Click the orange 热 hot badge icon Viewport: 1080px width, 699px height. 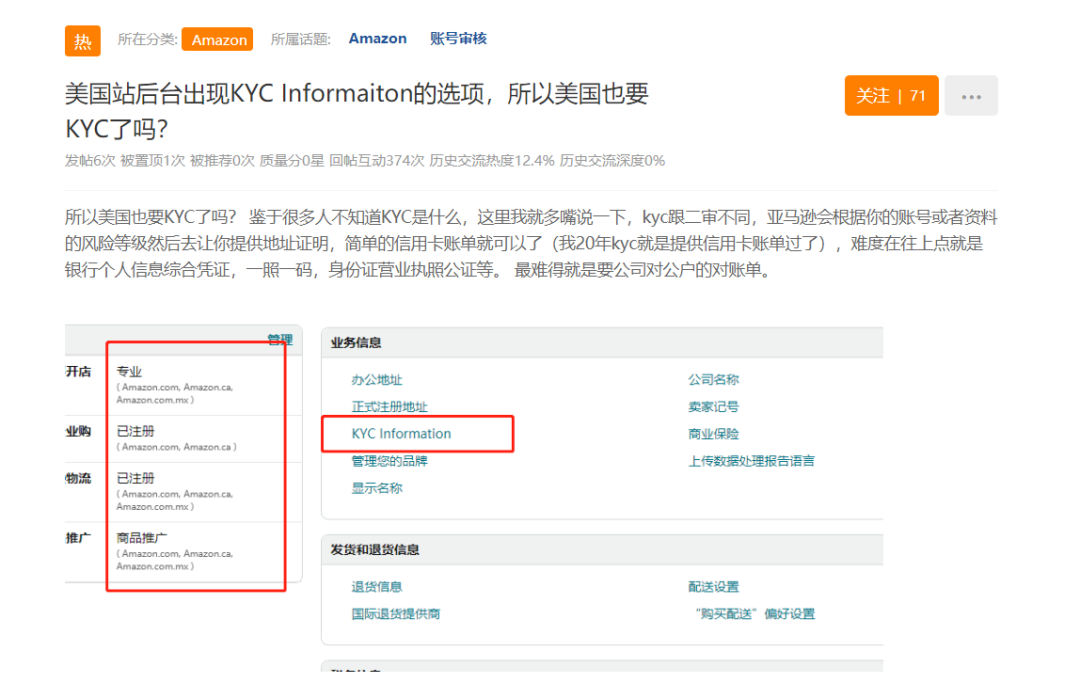click(82, 40)
